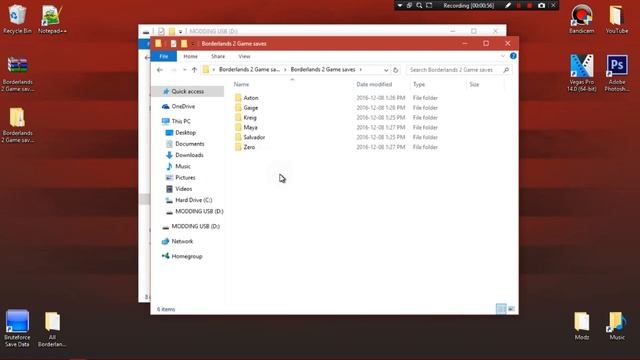Click chevron right of address bar folder icon
Image resolution: width=640 pixels, height=360 pixels.
click(x=214, y=70)
